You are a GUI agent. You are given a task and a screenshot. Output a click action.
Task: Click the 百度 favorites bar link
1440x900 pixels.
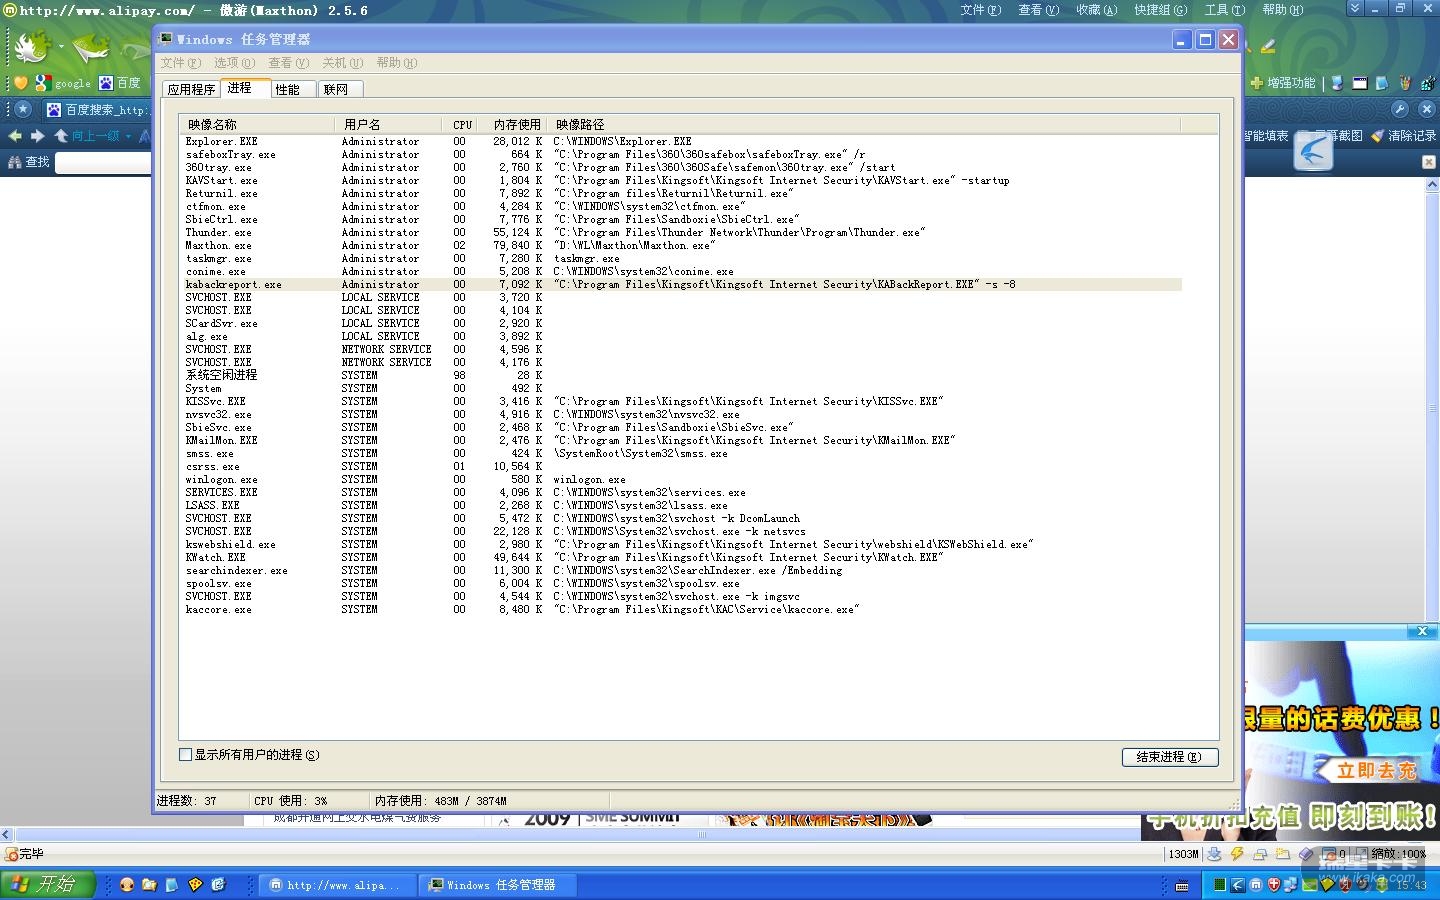click(120, 83)
